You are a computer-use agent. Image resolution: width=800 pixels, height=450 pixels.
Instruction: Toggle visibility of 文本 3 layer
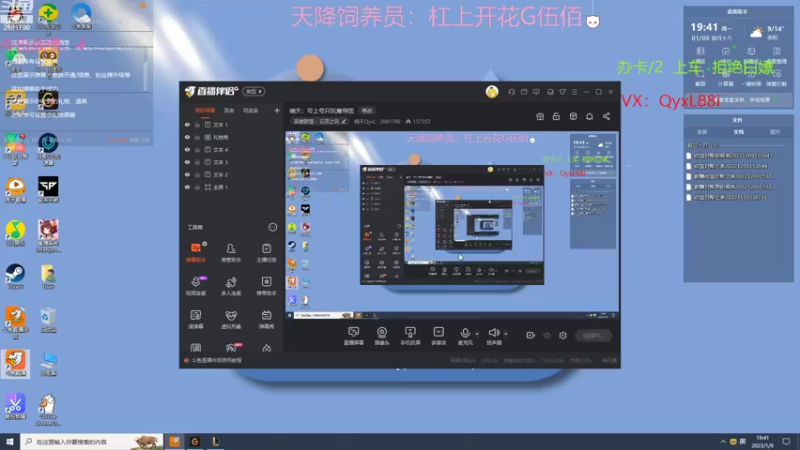pos(187,162)
